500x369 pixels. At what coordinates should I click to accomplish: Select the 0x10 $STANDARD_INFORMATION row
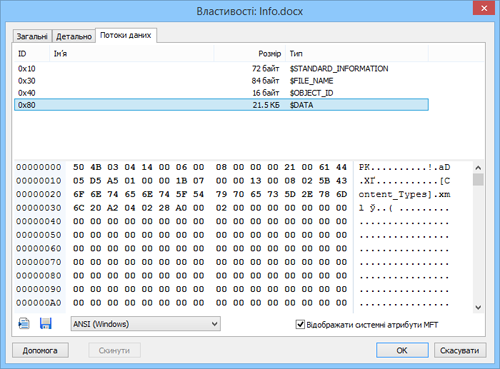coord(221,69)
